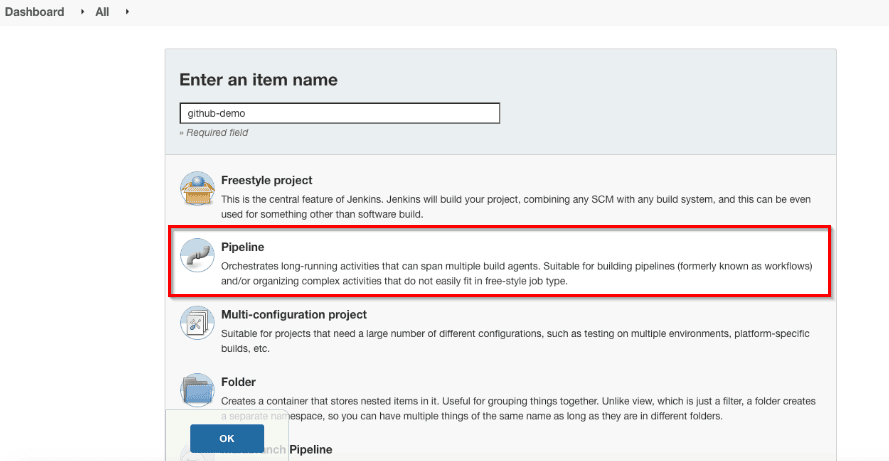Image resolution: width=889 pixels, height=461 pixels.
Task: Confirm with the OK button
Action: click(227, 438)
